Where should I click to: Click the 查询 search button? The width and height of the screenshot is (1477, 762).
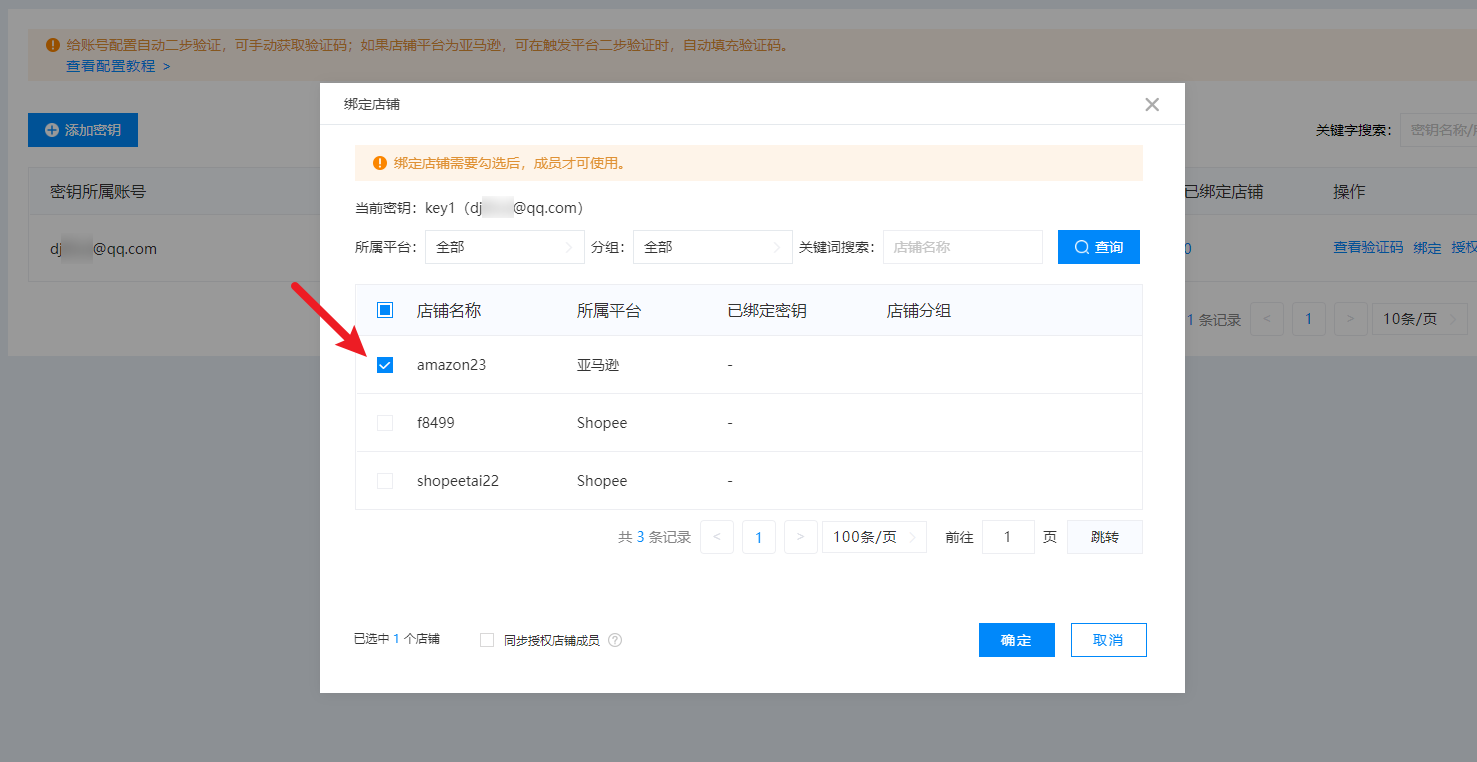1098,247
